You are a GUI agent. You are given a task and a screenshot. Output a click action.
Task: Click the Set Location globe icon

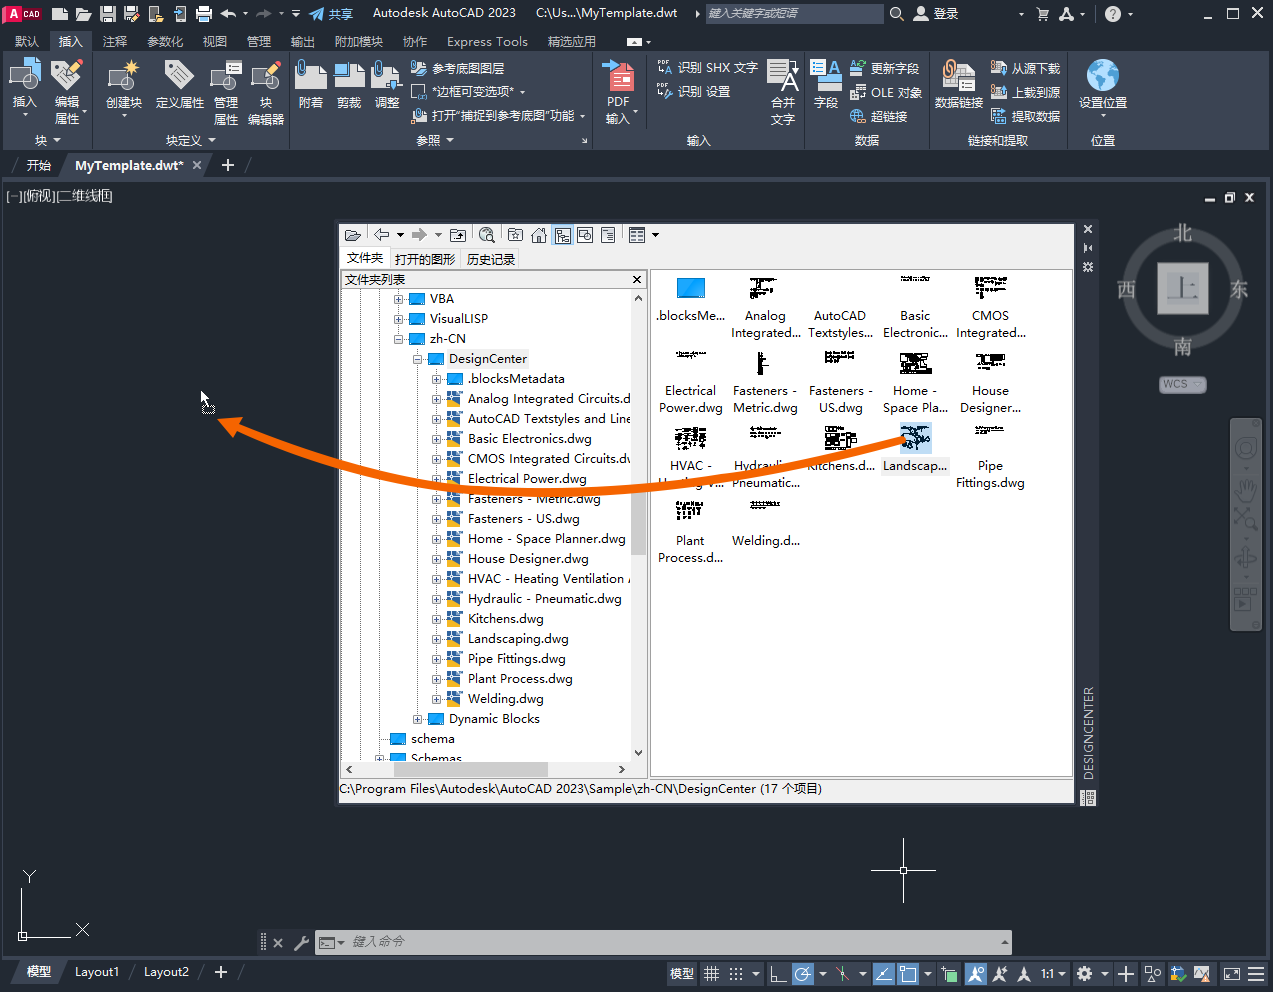[x=1103, y=75]
